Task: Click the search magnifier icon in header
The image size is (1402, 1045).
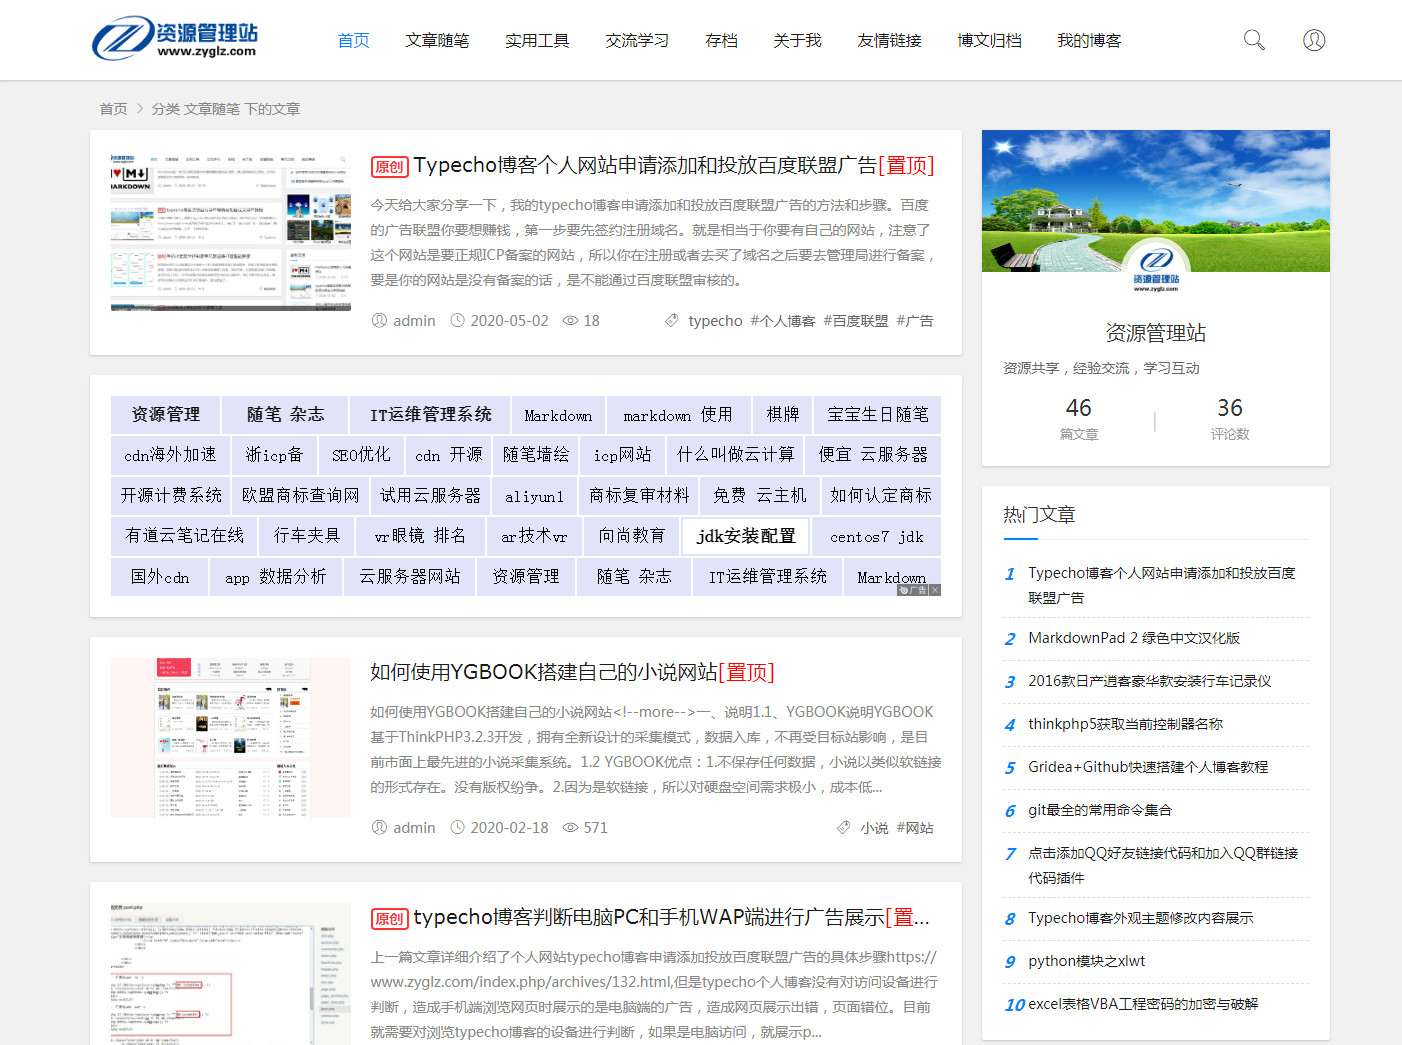Action: click(x=1253, y=40)
